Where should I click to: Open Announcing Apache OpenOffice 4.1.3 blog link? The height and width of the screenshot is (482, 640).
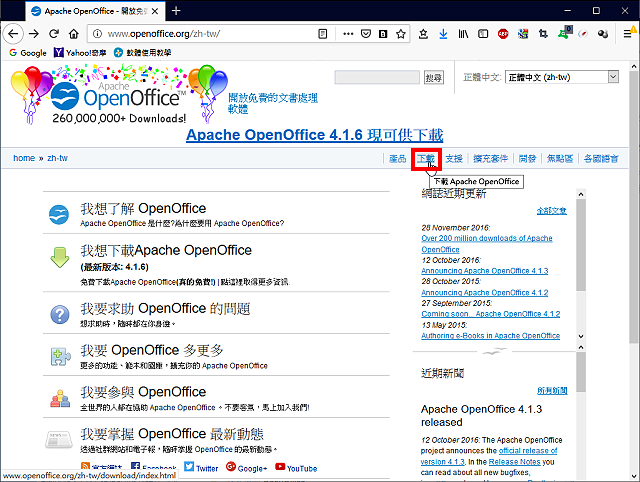point(484,271)
